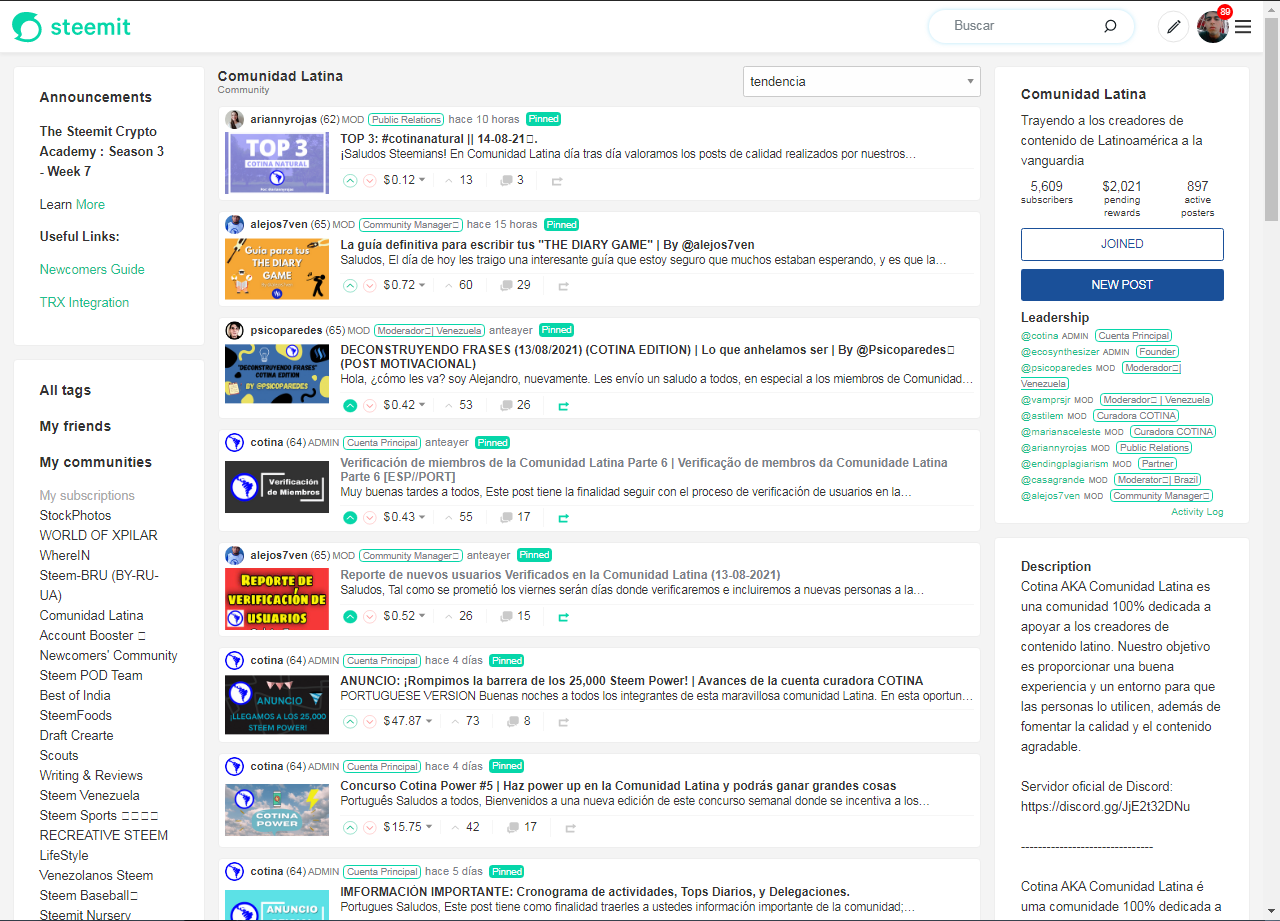This screenshot has width=1280, height=921.
Task: Select All tags in sidebar
Action: click(x=65, y=390)
